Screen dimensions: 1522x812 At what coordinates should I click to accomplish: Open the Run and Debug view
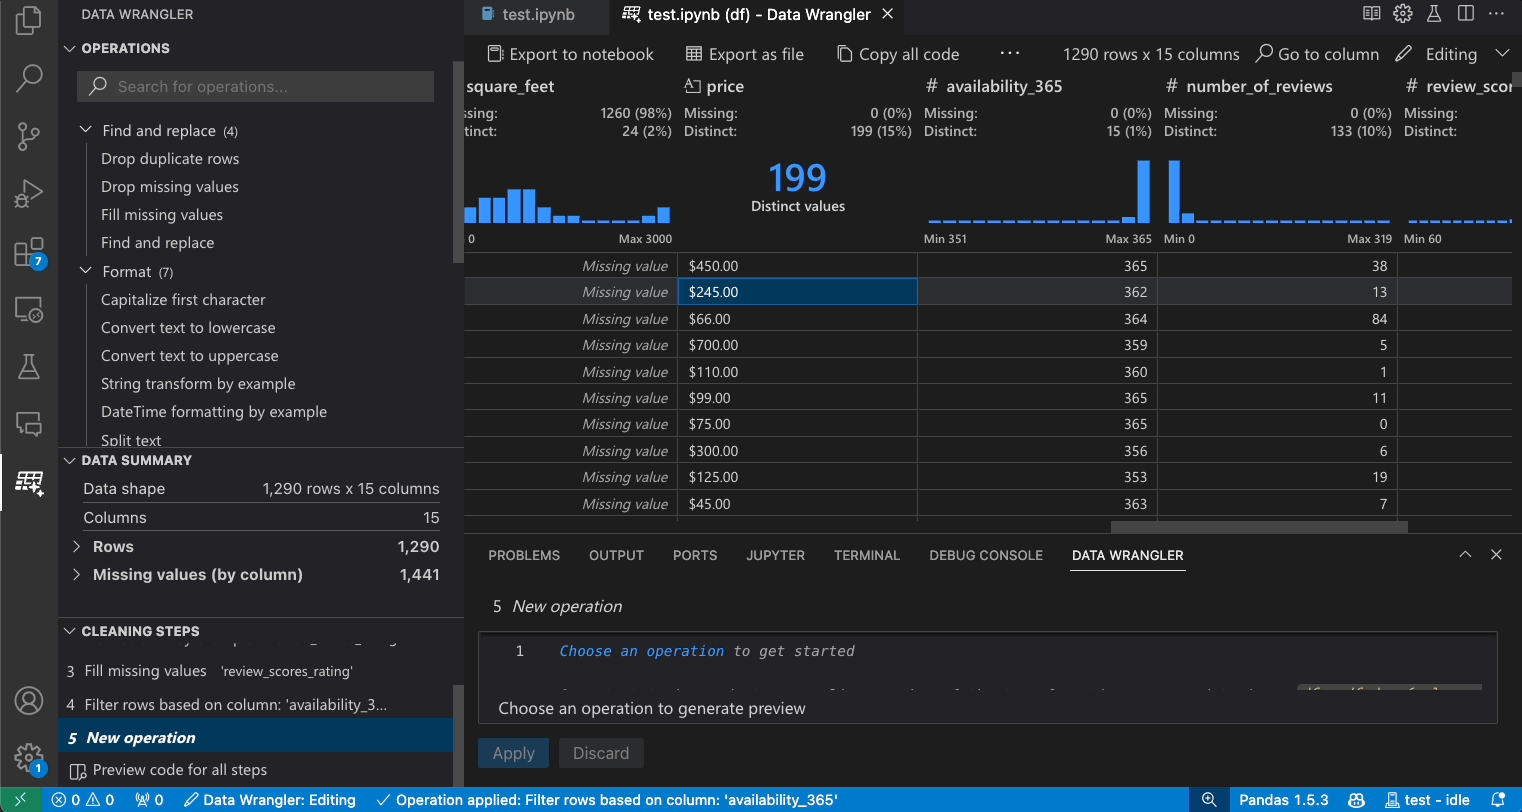[x=29, y=194]
